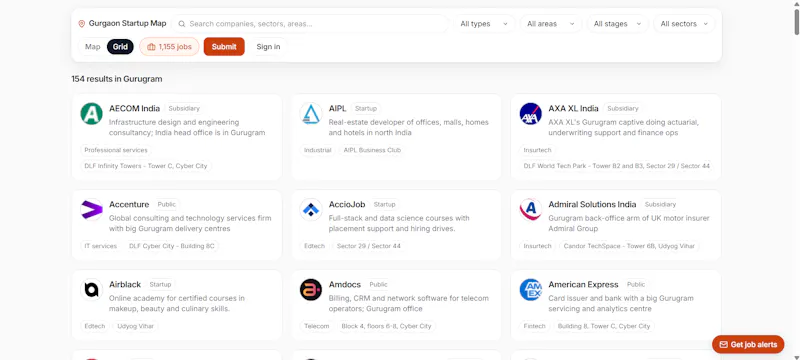
Task: Click the Candor TechSpace location tag
Action: tap(629, 246)
